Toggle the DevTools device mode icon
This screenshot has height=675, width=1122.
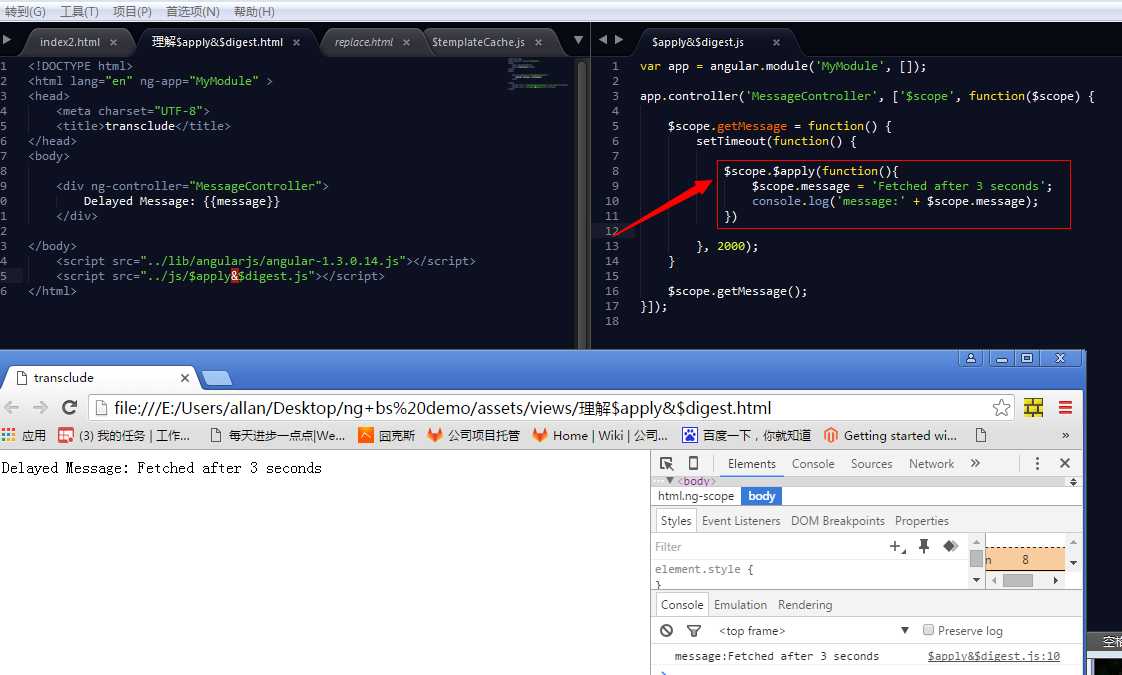(693, 463)
